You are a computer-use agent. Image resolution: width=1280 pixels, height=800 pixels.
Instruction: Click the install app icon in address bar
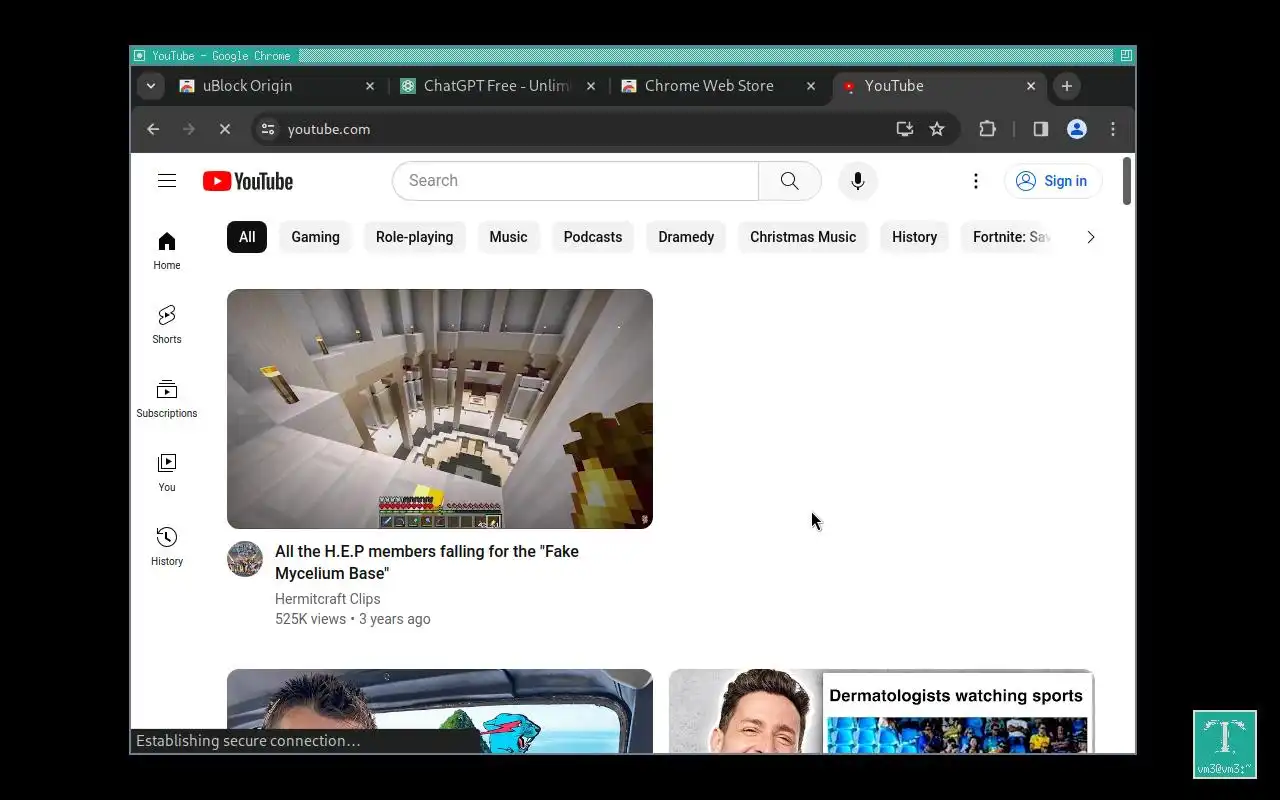(x=904, y=129)
